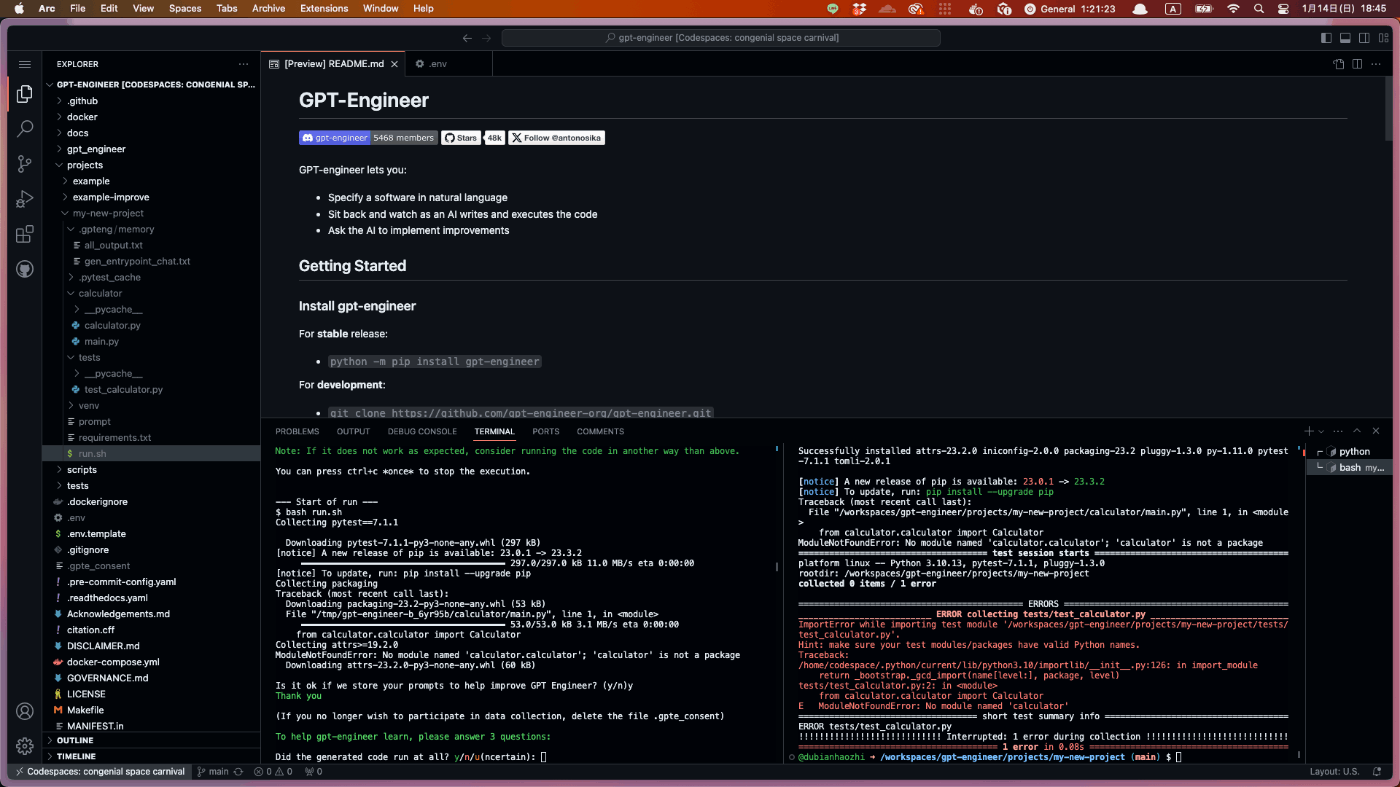This screenshot has width=1400, height=787.
Task: Click the gpt-engineer Discord members badge
Action: pos(368,138)
